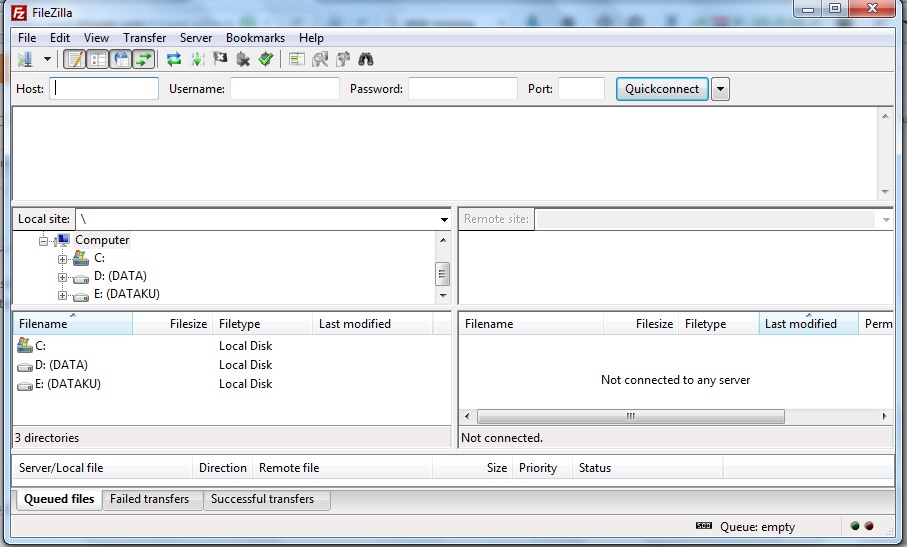Open the View menu
Screen dimensions: 907x547
(96, 38)
